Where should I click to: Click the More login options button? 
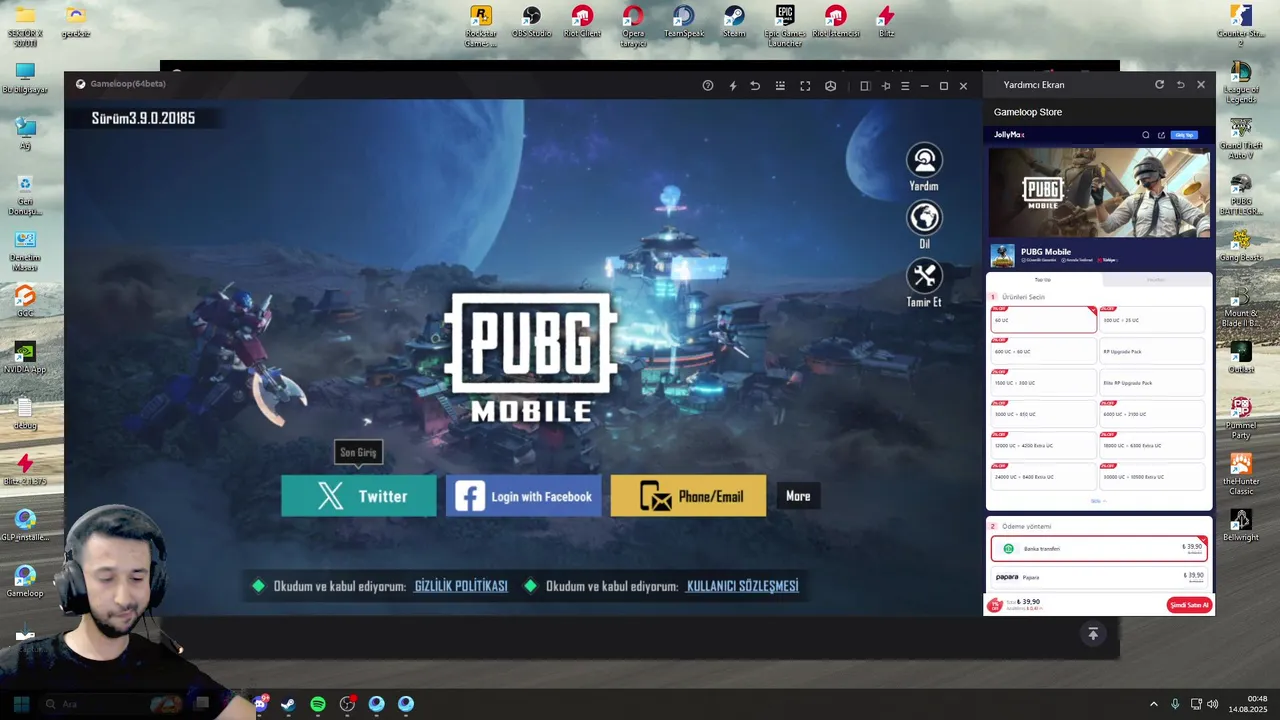point(798,496)
